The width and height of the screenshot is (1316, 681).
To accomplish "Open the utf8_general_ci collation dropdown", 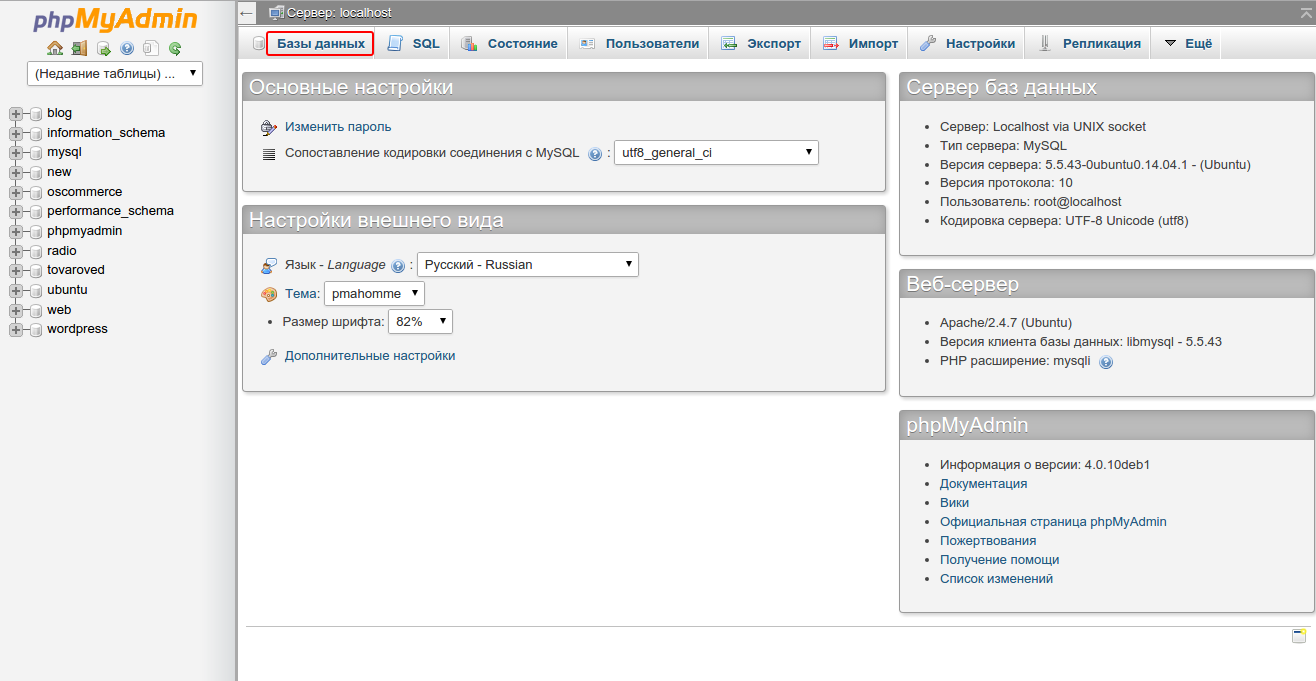I will click(x=716, y=153).
